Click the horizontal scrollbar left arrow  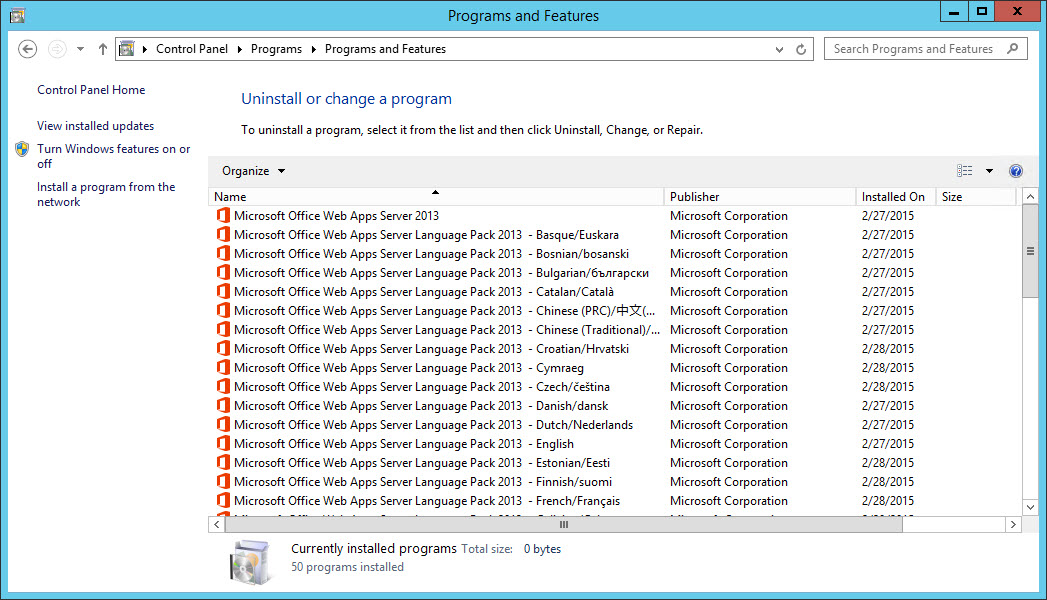(x=216, y=525)
